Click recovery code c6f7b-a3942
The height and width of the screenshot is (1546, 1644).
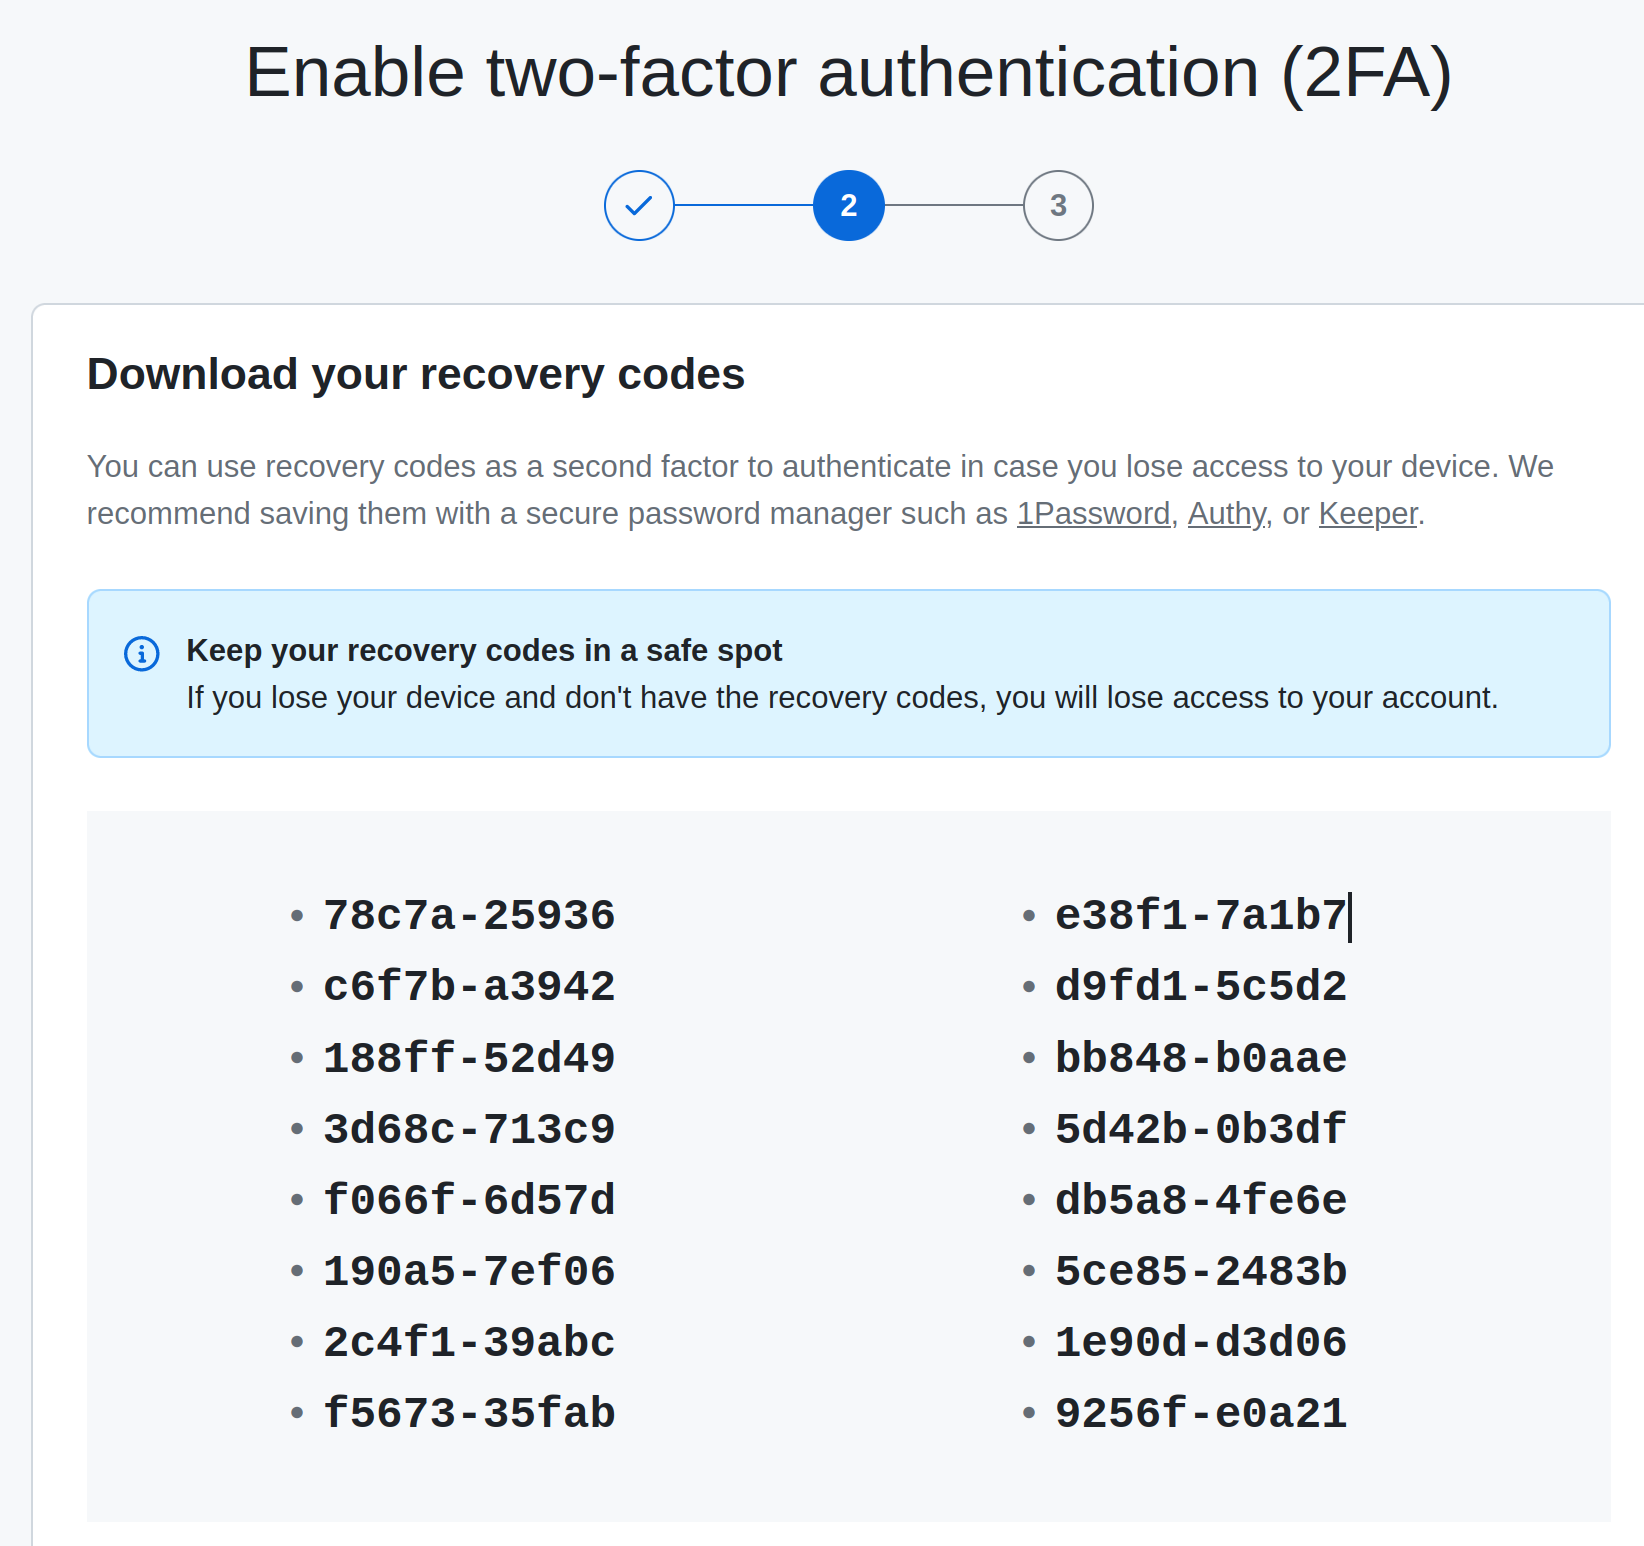click(x=469, y=987)
